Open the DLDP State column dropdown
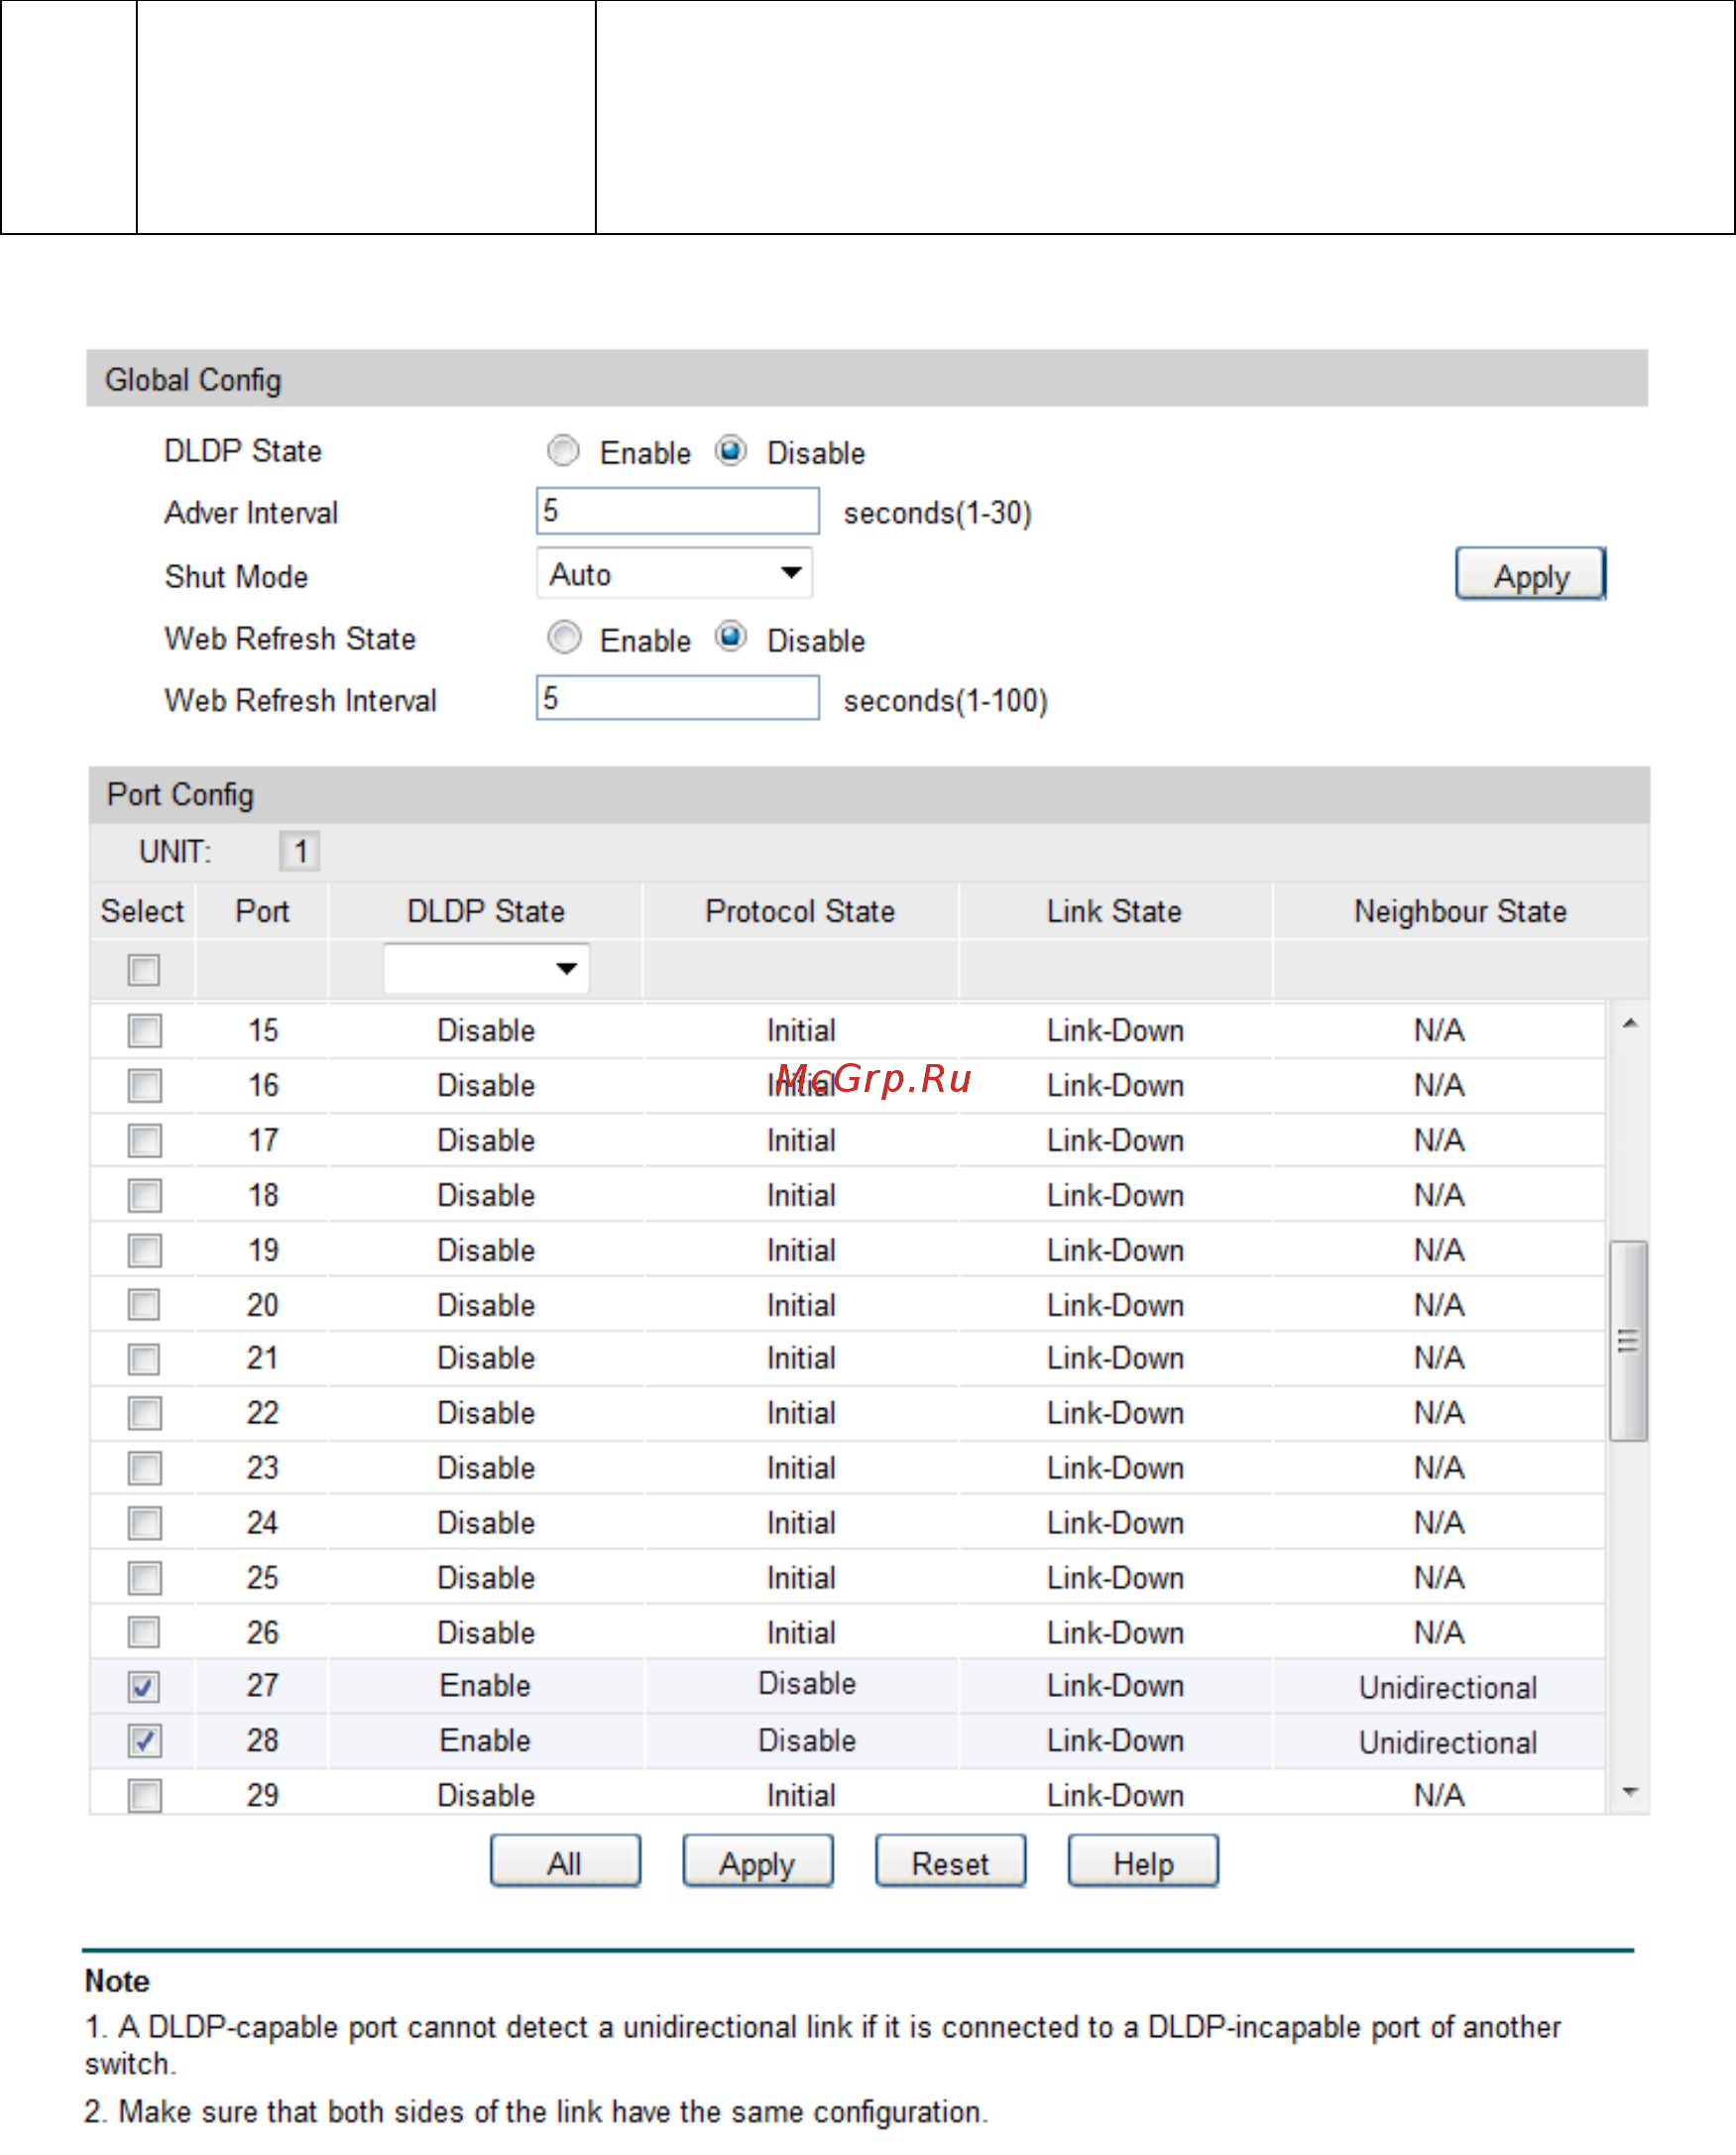This screenshot has width=1736, height=2155. 486,968
